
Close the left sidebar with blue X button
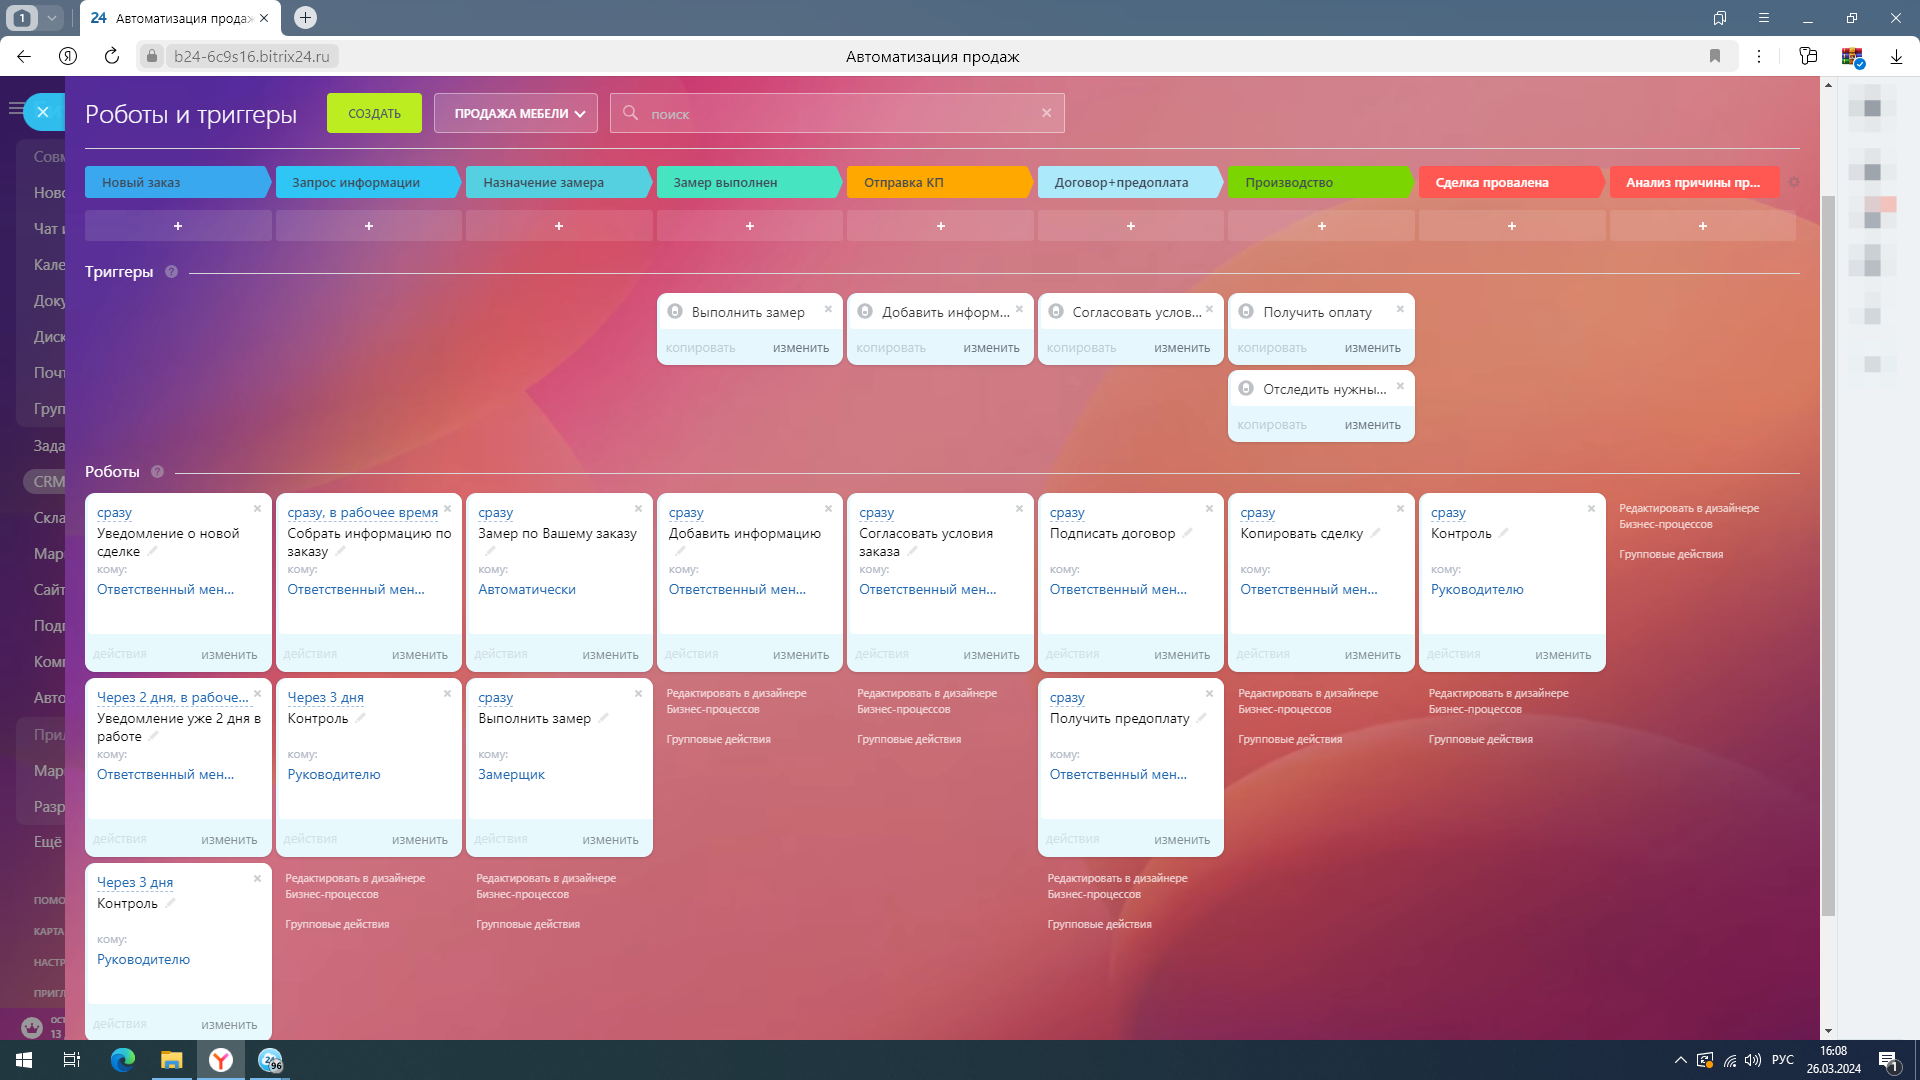click(x=43, y=113)
